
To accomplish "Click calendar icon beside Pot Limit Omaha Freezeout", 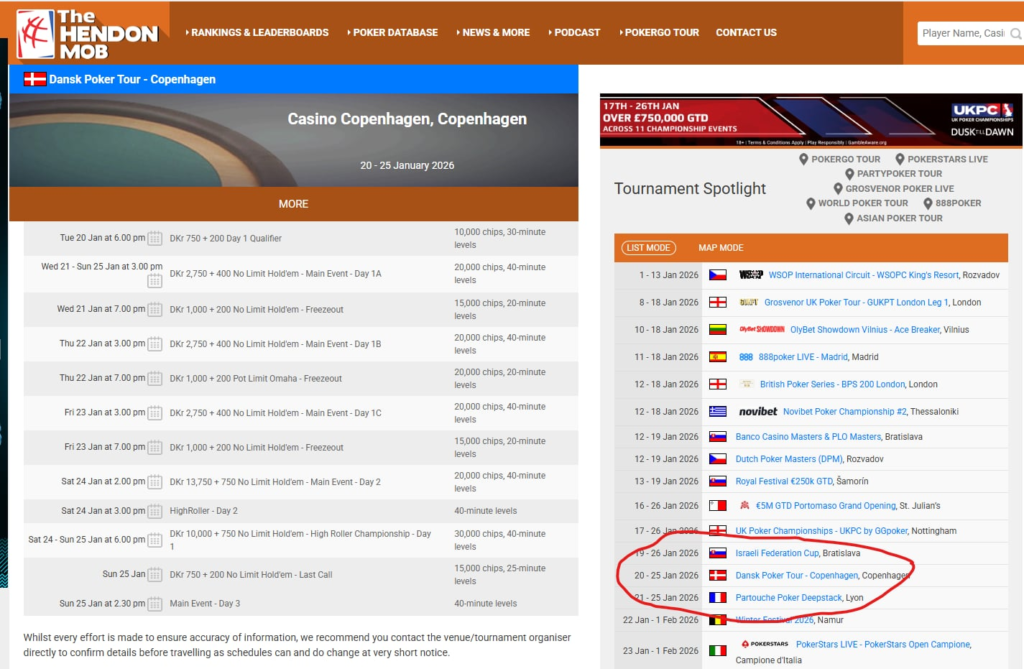I will coord(155,379).
